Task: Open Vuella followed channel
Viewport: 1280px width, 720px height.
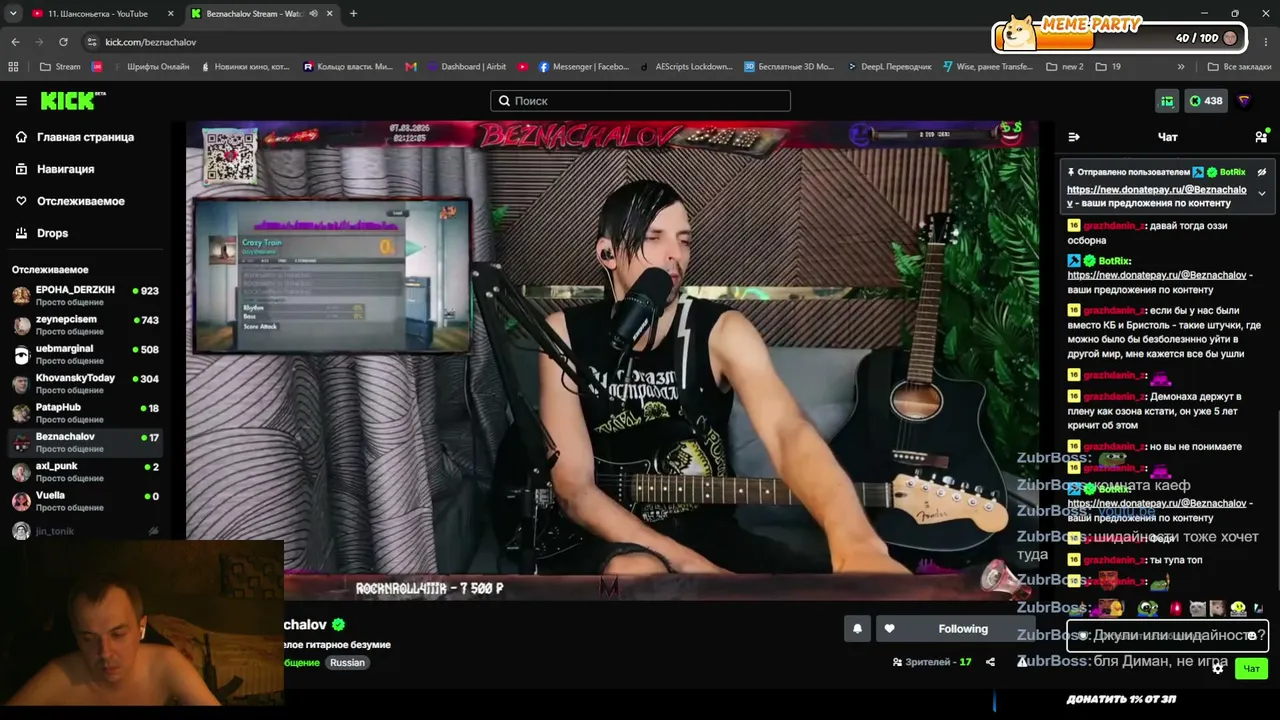Action: point(86,500)
